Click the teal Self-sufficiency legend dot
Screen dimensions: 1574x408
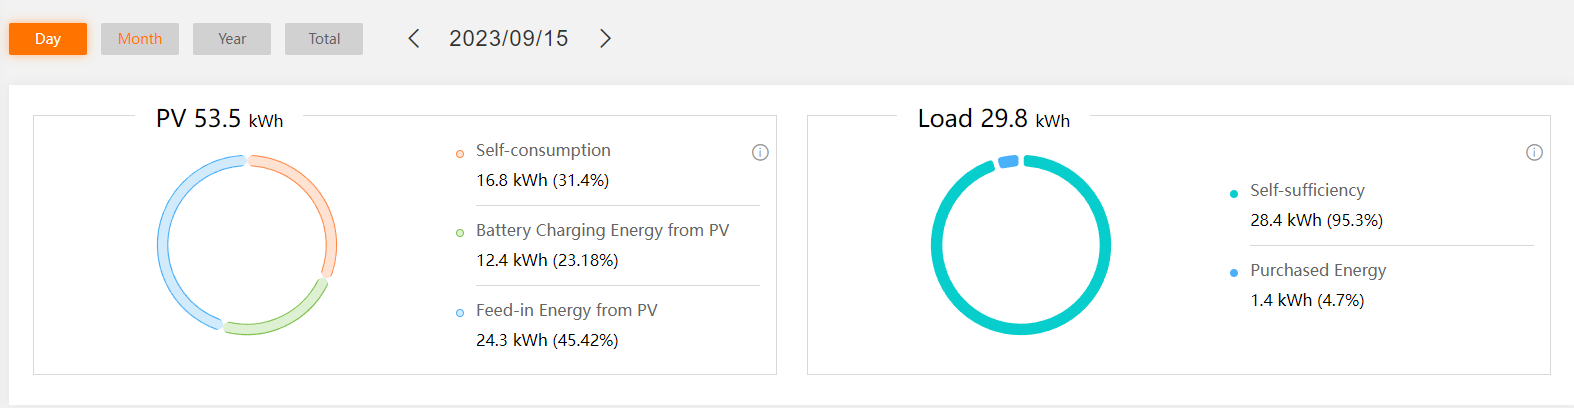click(1234, 193)
